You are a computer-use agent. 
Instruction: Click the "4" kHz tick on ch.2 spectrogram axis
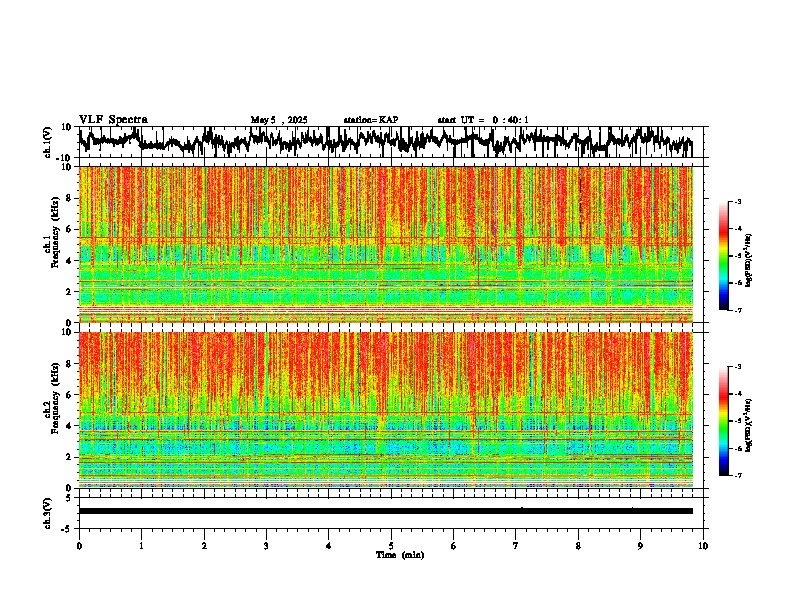69,426
